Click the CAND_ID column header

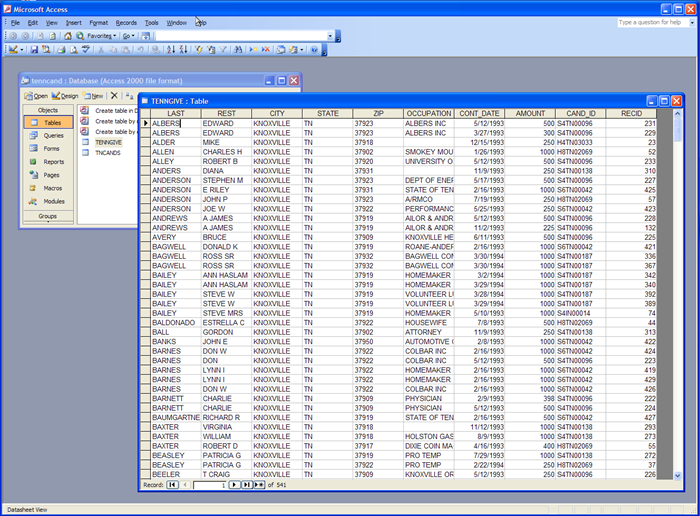coord(581,113)
